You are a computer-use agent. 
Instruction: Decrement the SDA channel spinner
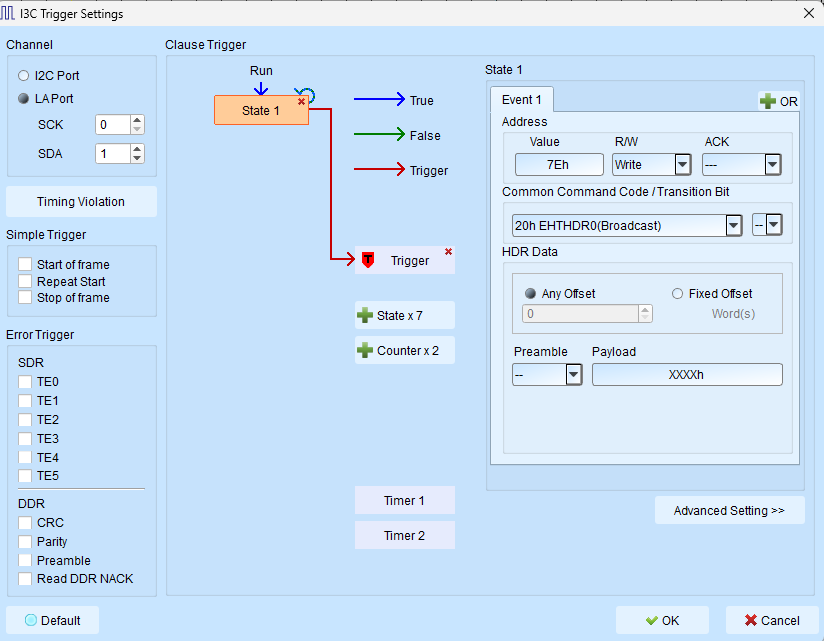coord(137,158)
